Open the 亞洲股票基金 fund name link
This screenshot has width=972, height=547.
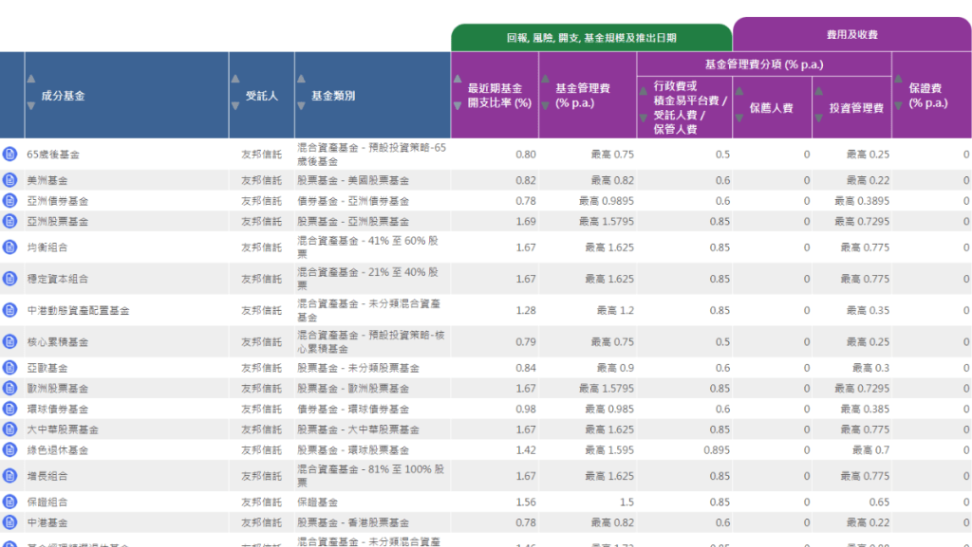[57, 221]
